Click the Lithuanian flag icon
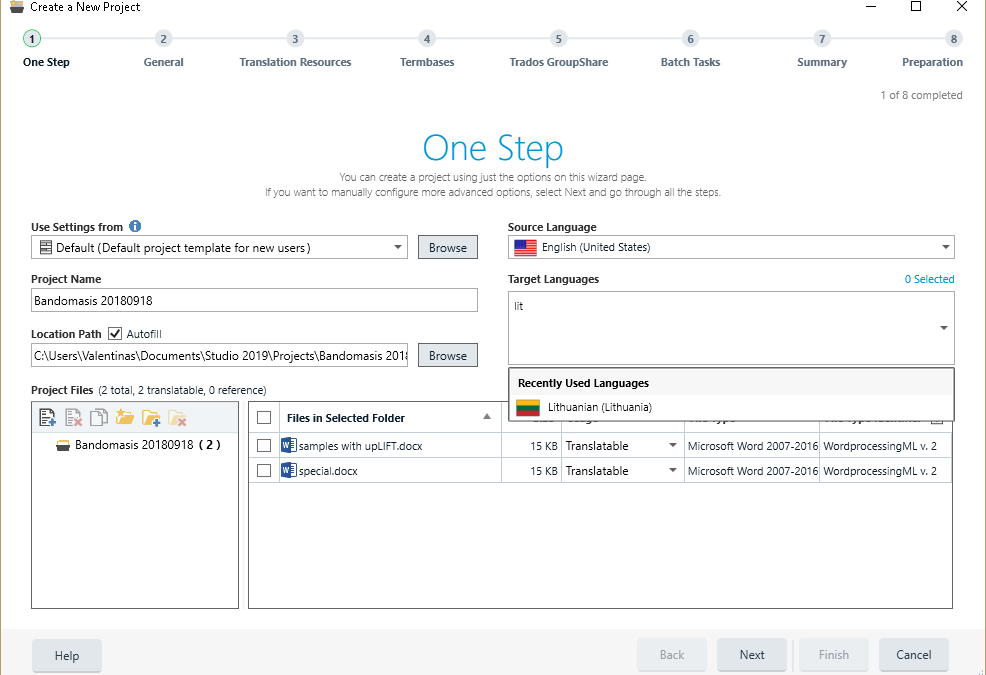 tap(528, 408)
